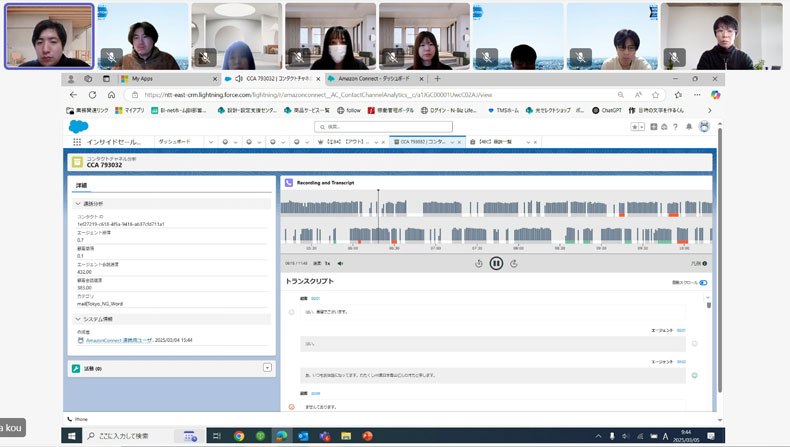
Task: Go to the browser home page
Action: (x=111, y=95)
